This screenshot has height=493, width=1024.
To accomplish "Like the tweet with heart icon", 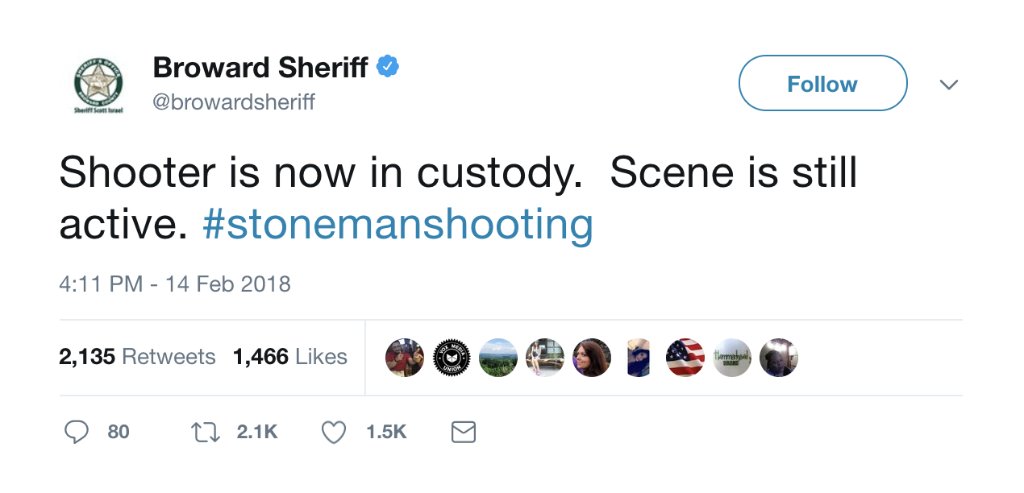I will point(333,431).
